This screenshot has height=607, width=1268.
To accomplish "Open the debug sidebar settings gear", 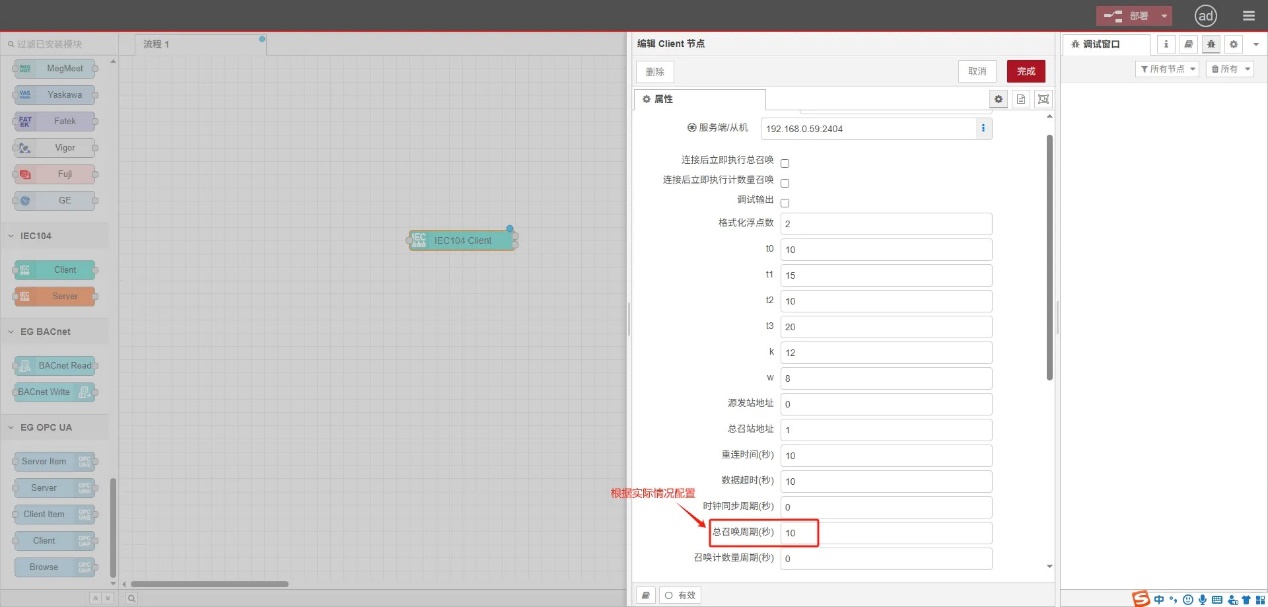I will point(1232,44).
